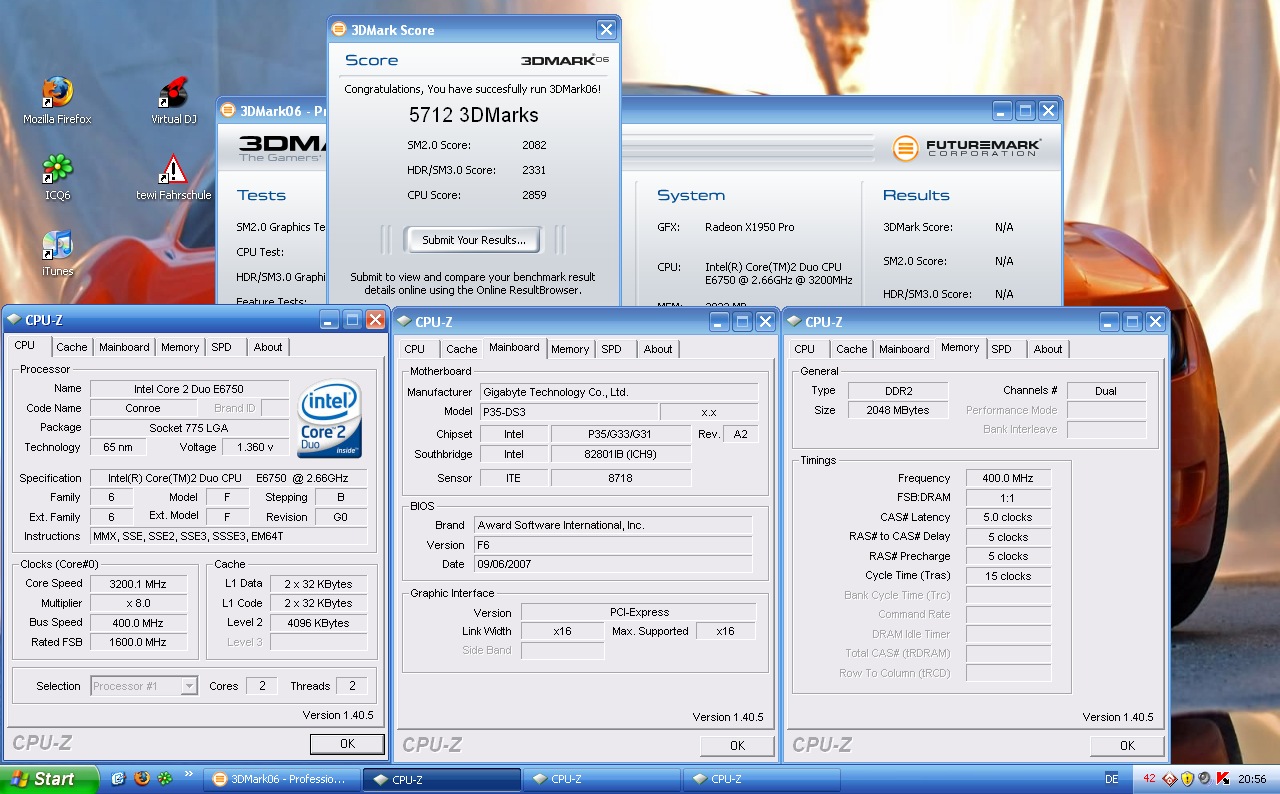
Task: Launch ICQ flower icon in Quick Launch
Action: (165, 777)
